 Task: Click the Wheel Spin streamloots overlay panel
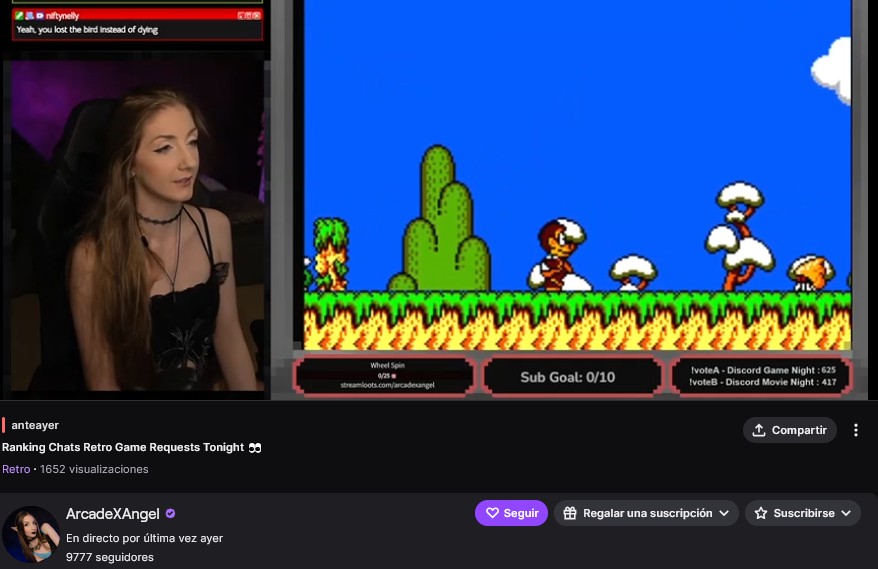pyautogui.click(x=387, y=375)
